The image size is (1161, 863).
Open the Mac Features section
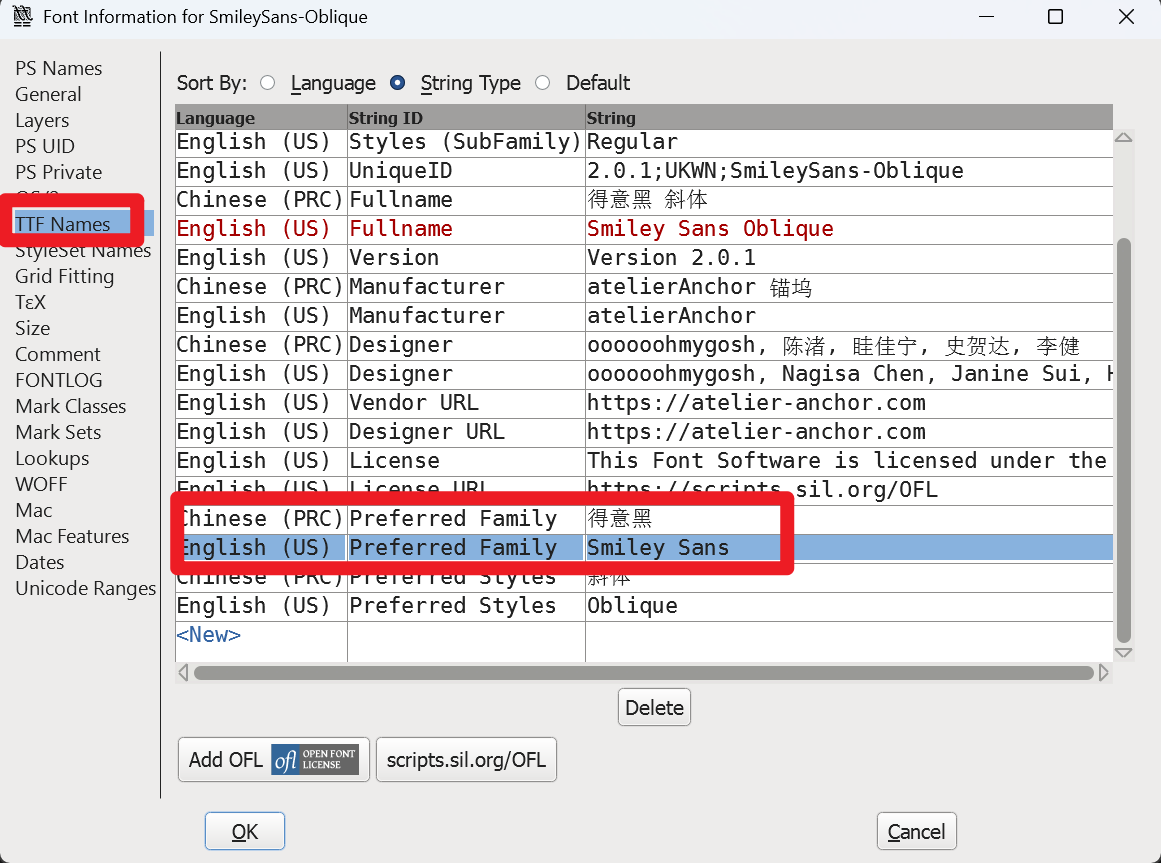72,536
